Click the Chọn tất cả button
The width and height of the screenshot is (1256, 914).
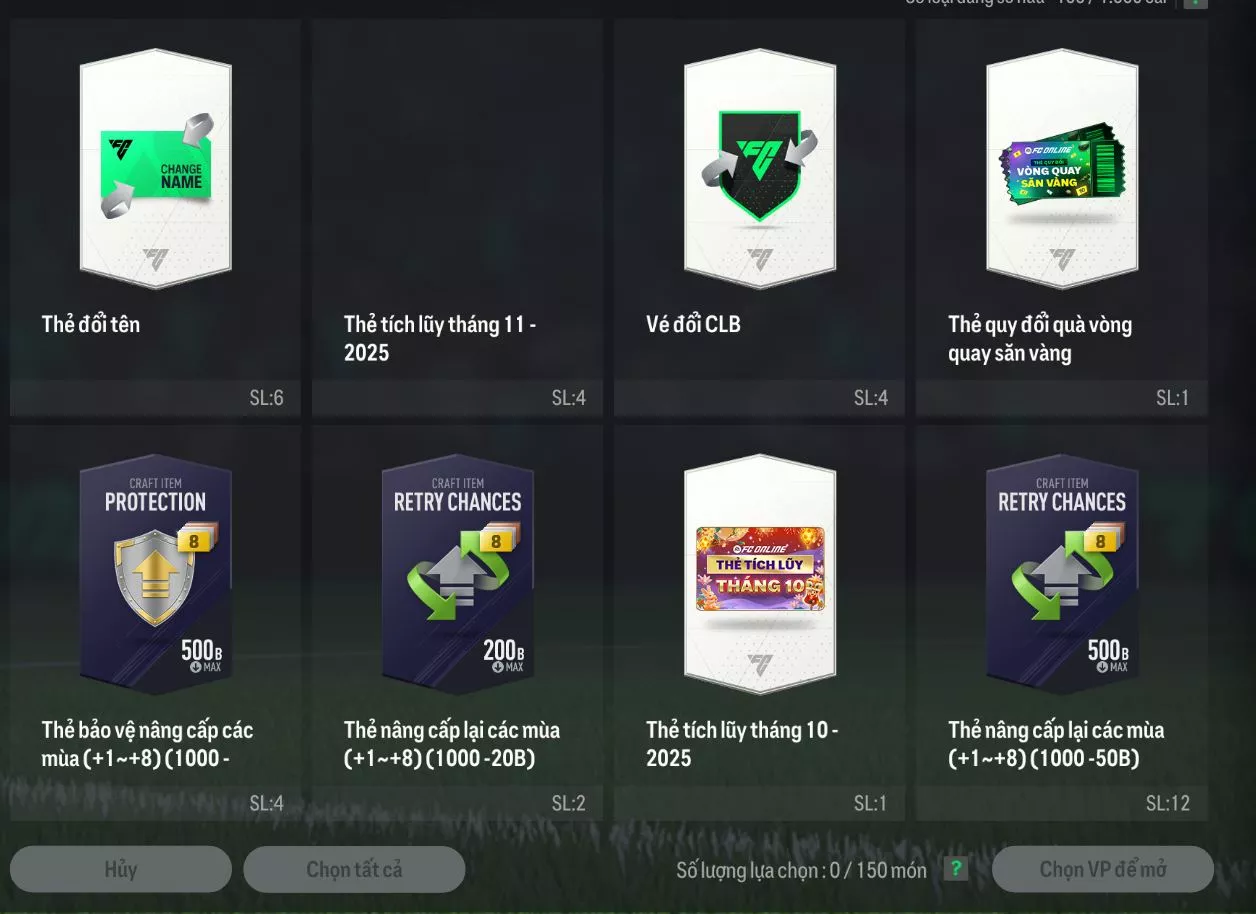pyautogui.click(x=354, y=869)
